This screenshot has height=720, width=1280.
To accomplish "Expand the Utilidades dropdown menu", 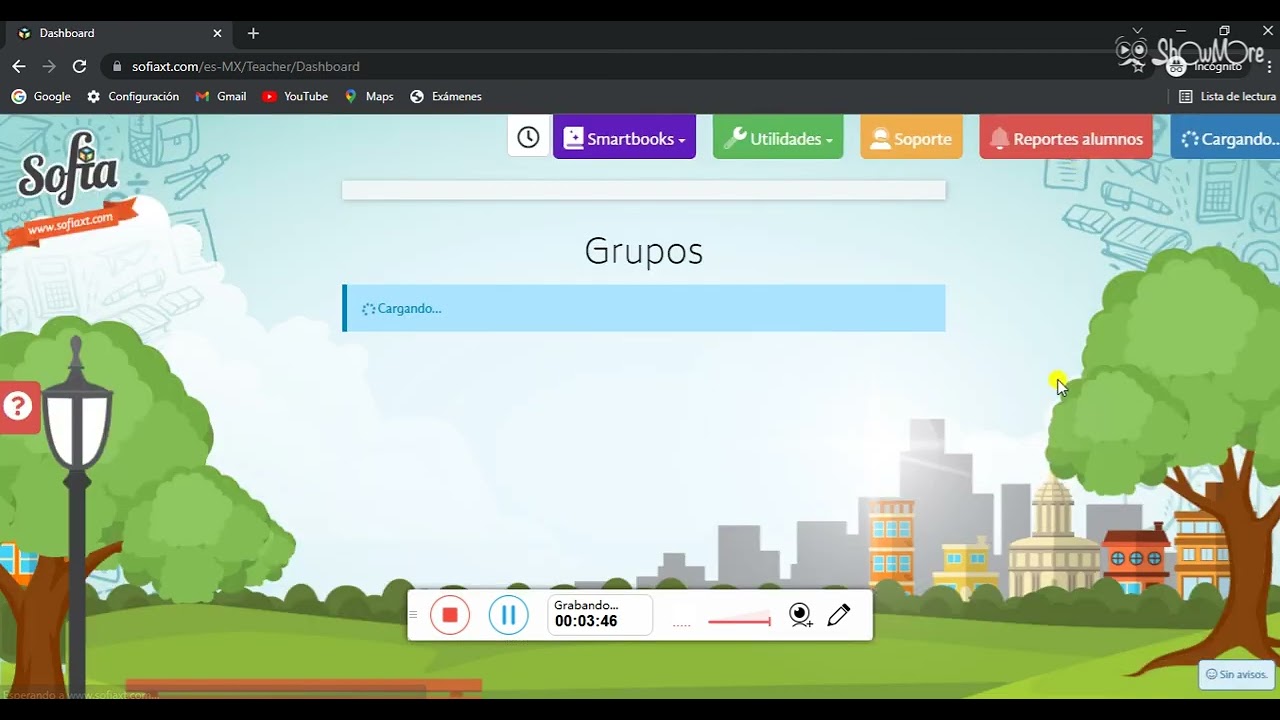I will (778, 138).
